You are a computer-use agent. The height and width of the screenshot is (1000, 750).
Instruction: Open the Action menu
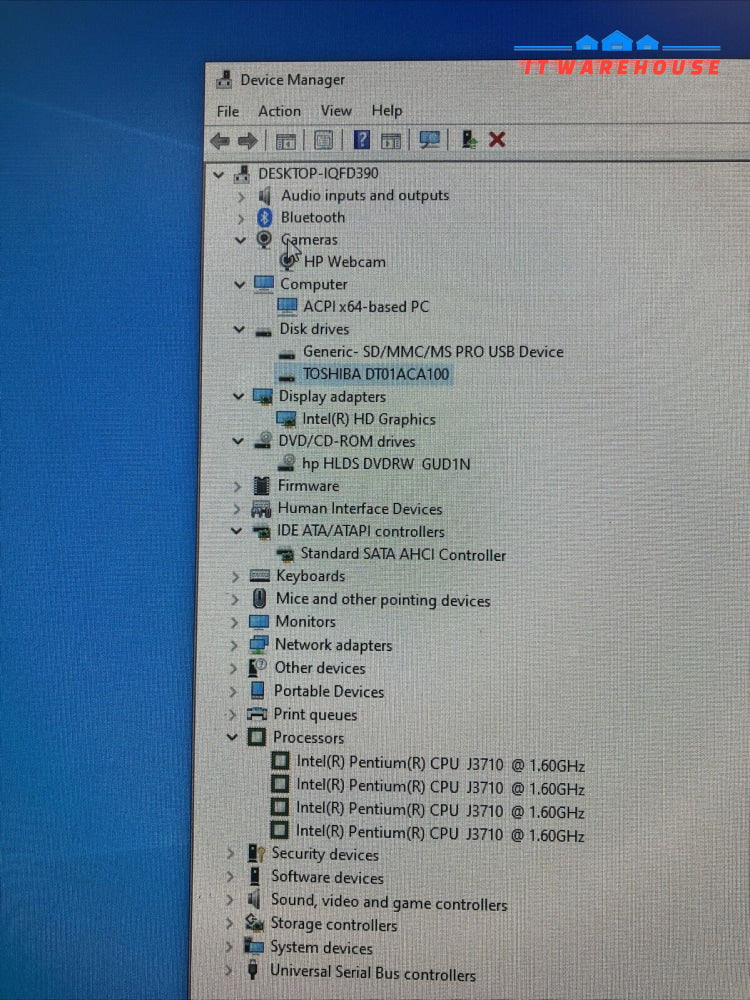(279, 111)
